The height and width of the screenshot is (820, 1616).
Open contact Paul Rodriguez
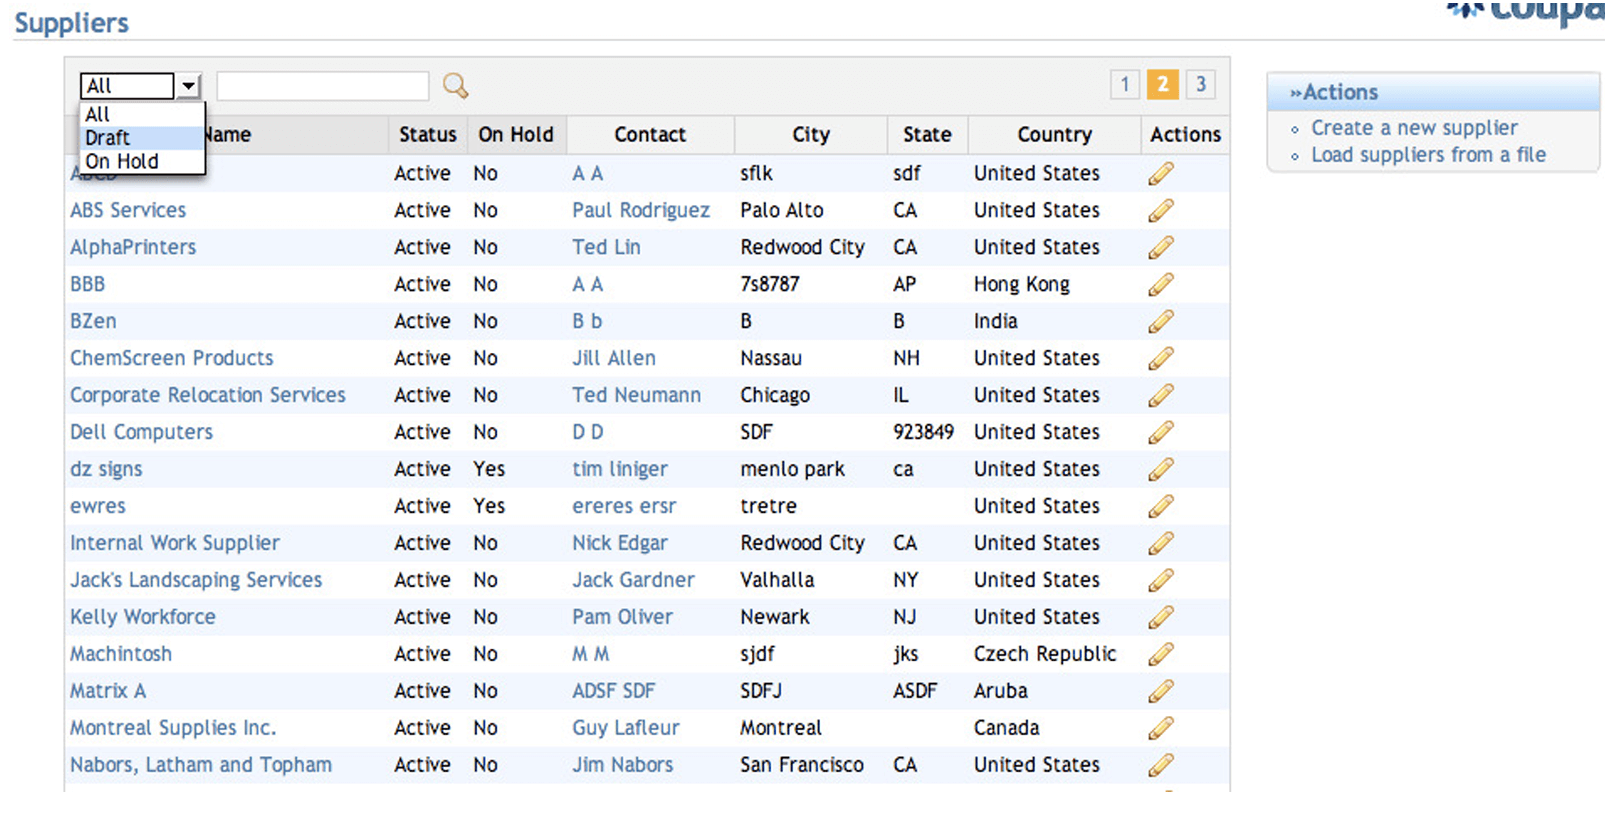641,211
